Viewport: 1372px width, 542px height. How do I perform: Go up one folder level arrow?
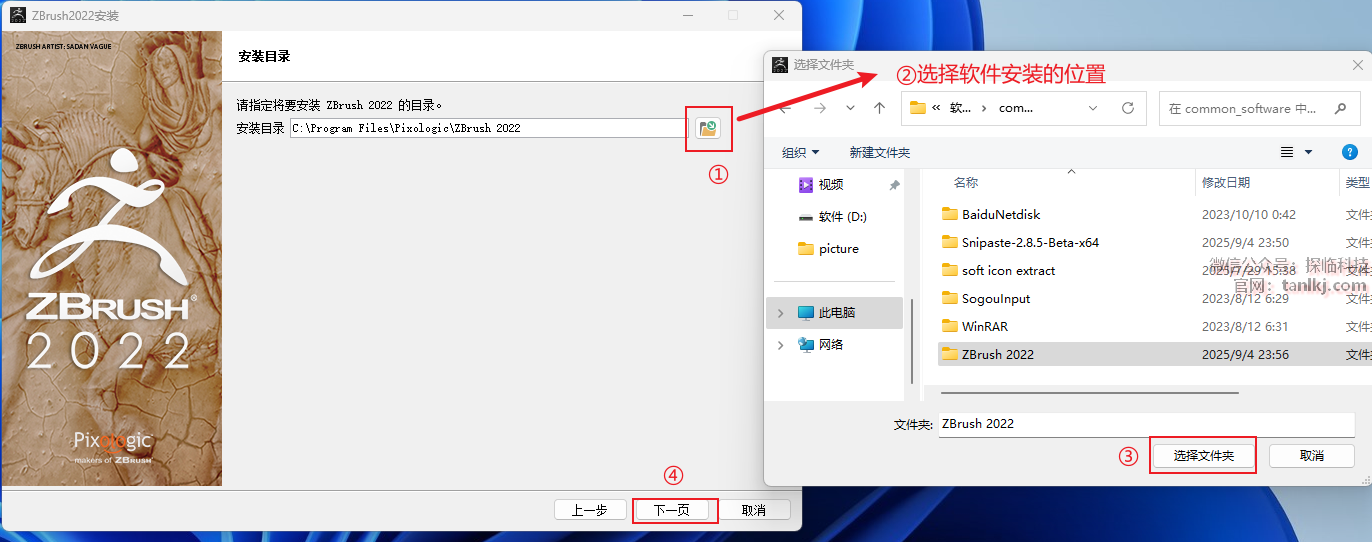[x=879, y=108]
